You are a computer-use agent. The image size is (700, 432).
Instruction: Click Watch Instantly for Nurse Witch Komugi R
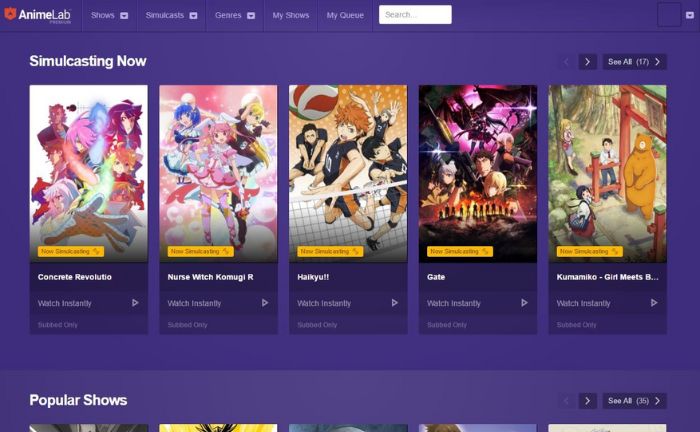click(194, 303)
